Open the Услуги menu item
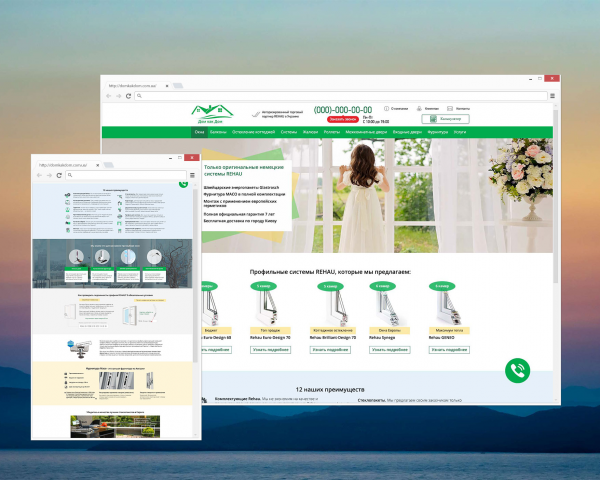Screen dimensions: 600x480 coord(460,132)
